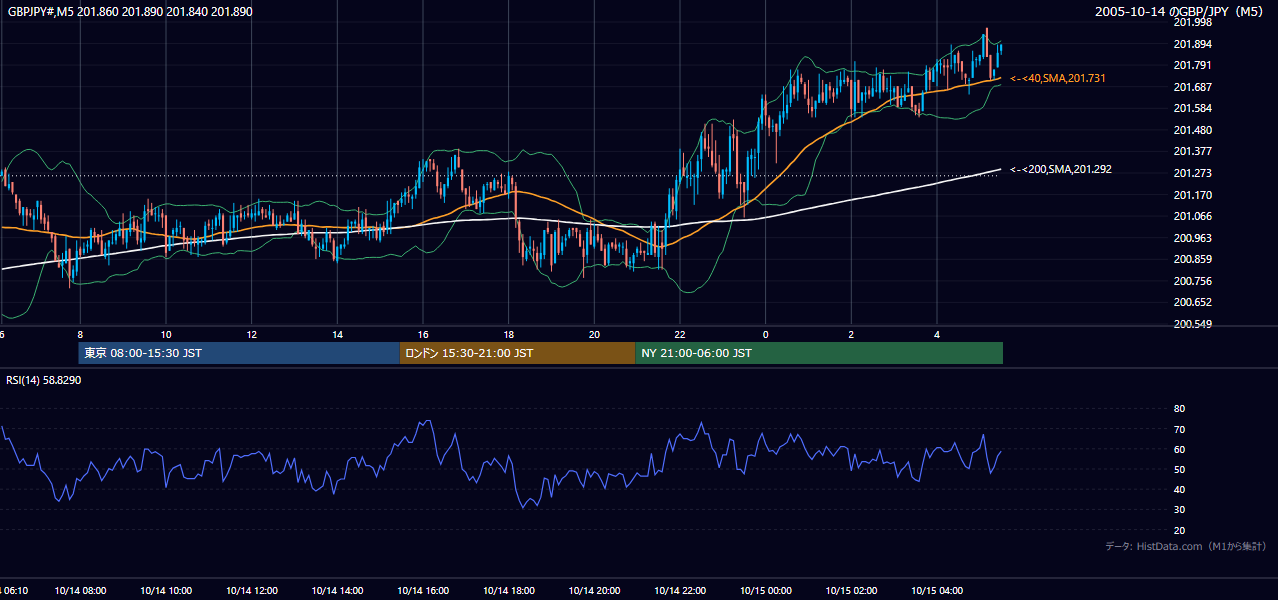Viewport: 1278px width, 600px height.
Task: Click the 10/14 08:00 time label
Action: (x=80, y=591)
